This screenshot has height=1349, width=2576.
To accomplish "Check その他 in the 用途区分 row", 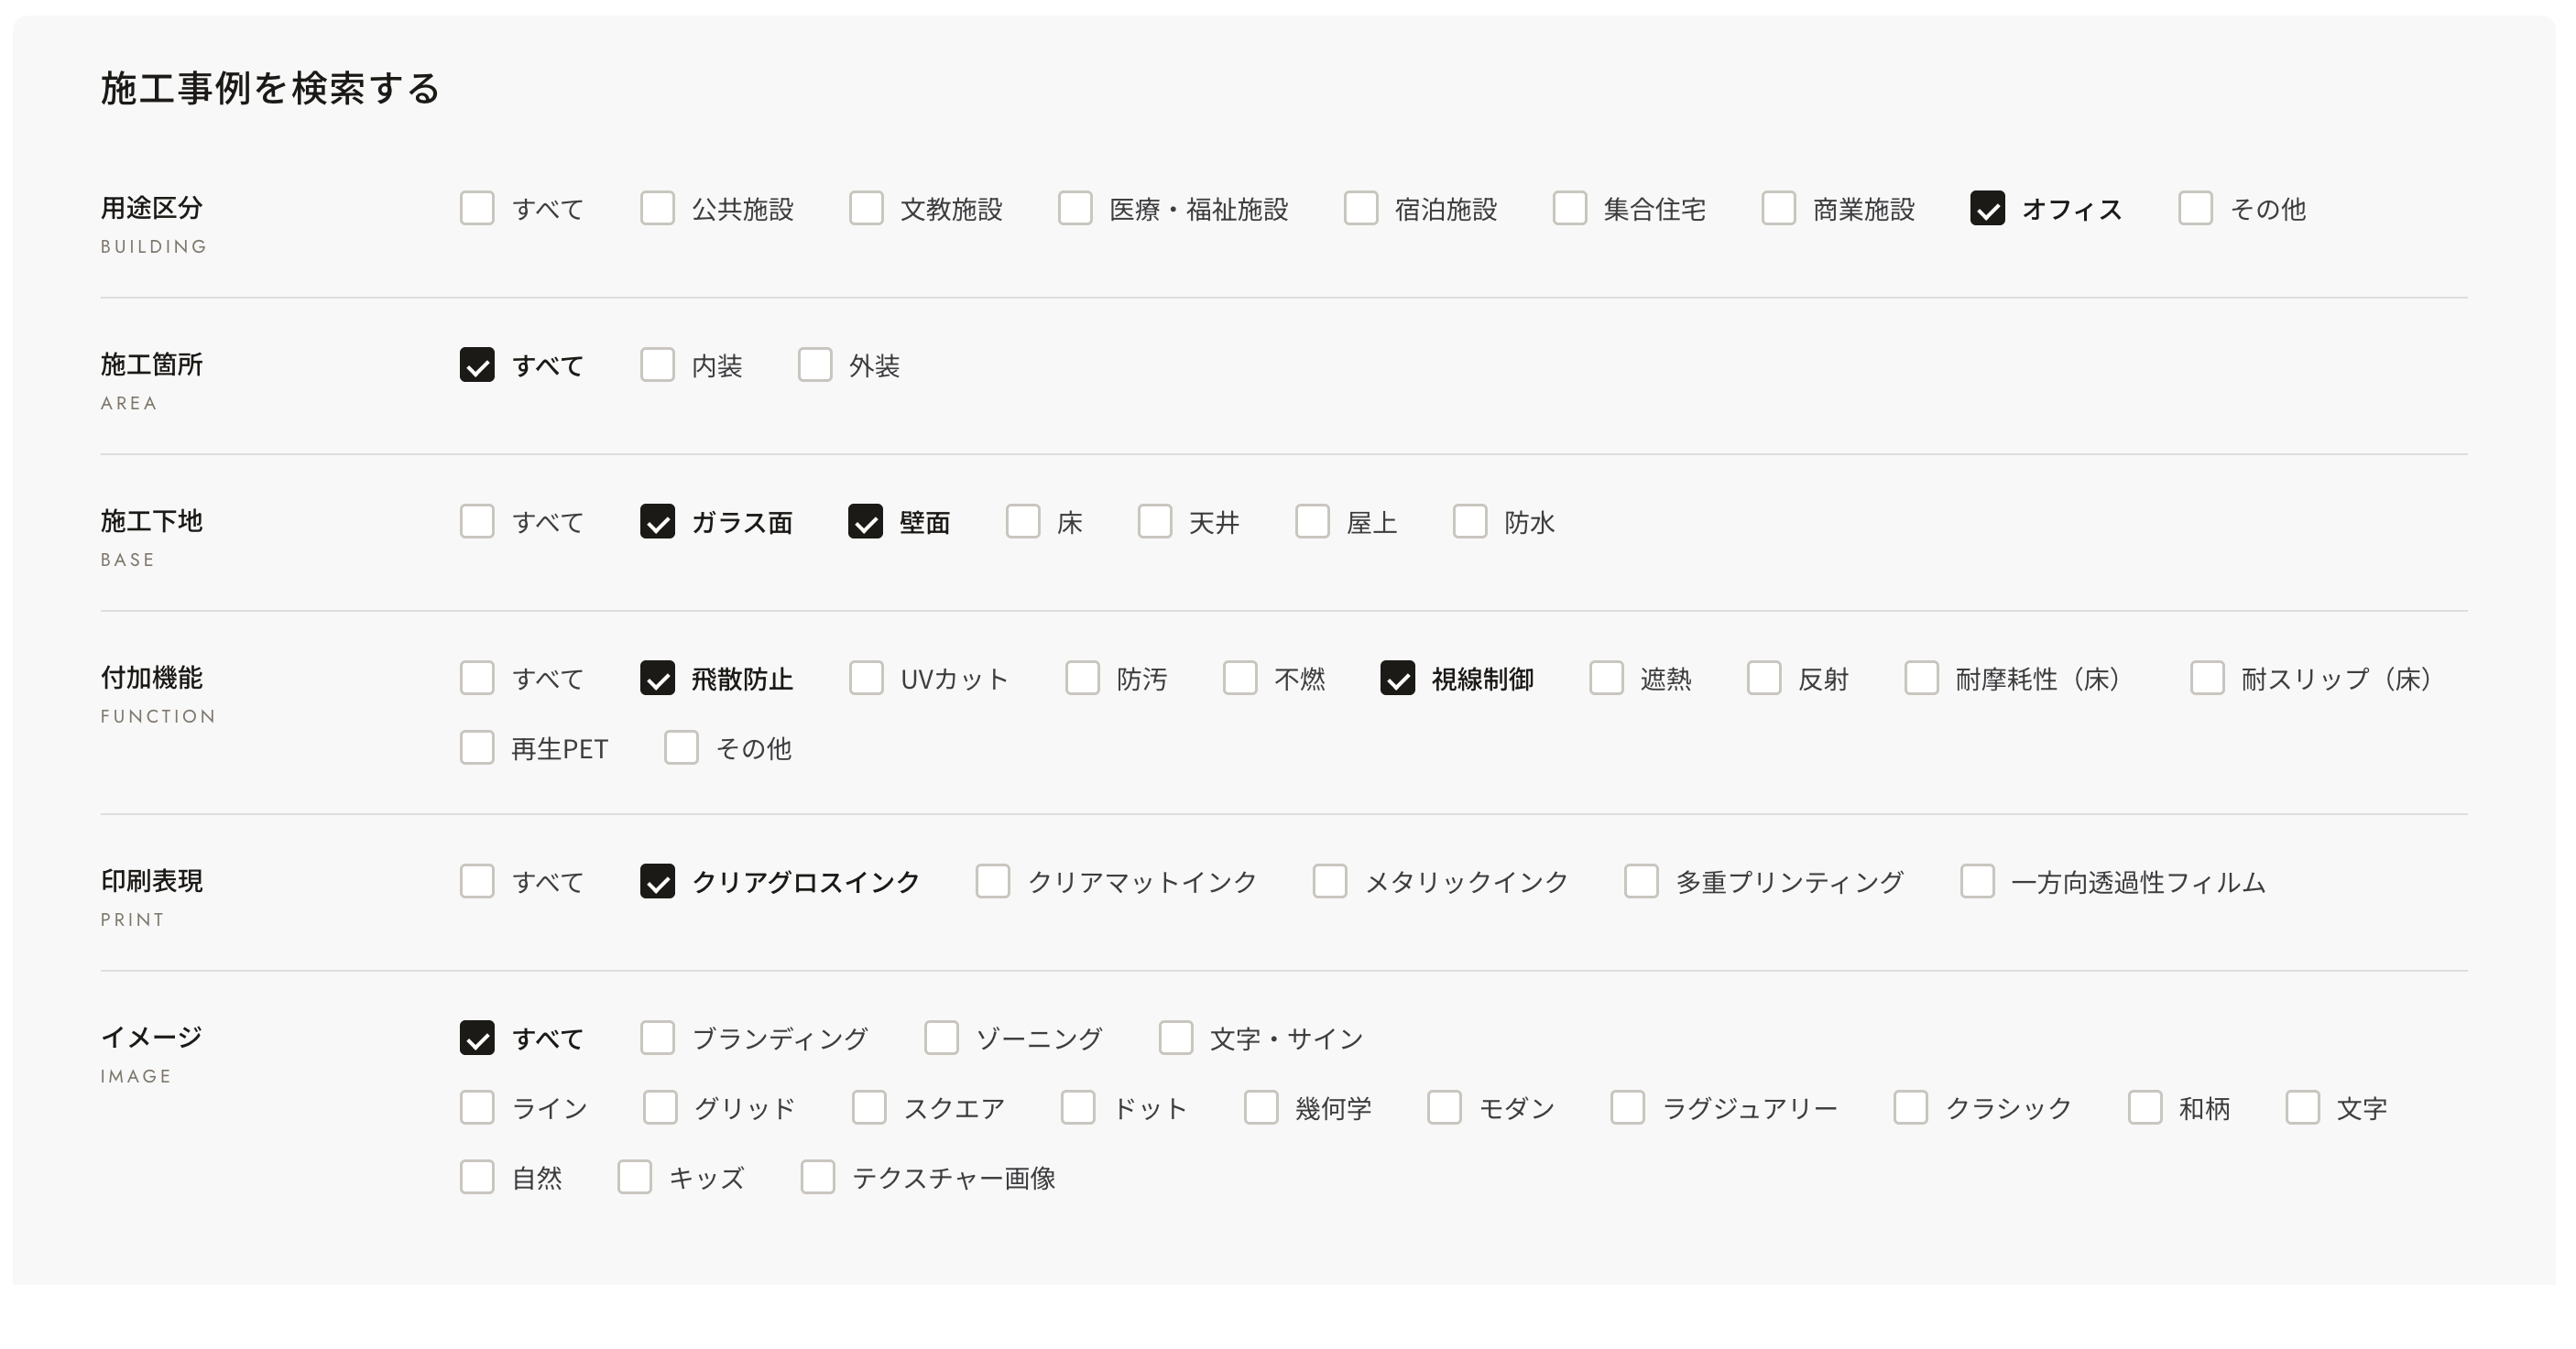I will point(2196,208).
